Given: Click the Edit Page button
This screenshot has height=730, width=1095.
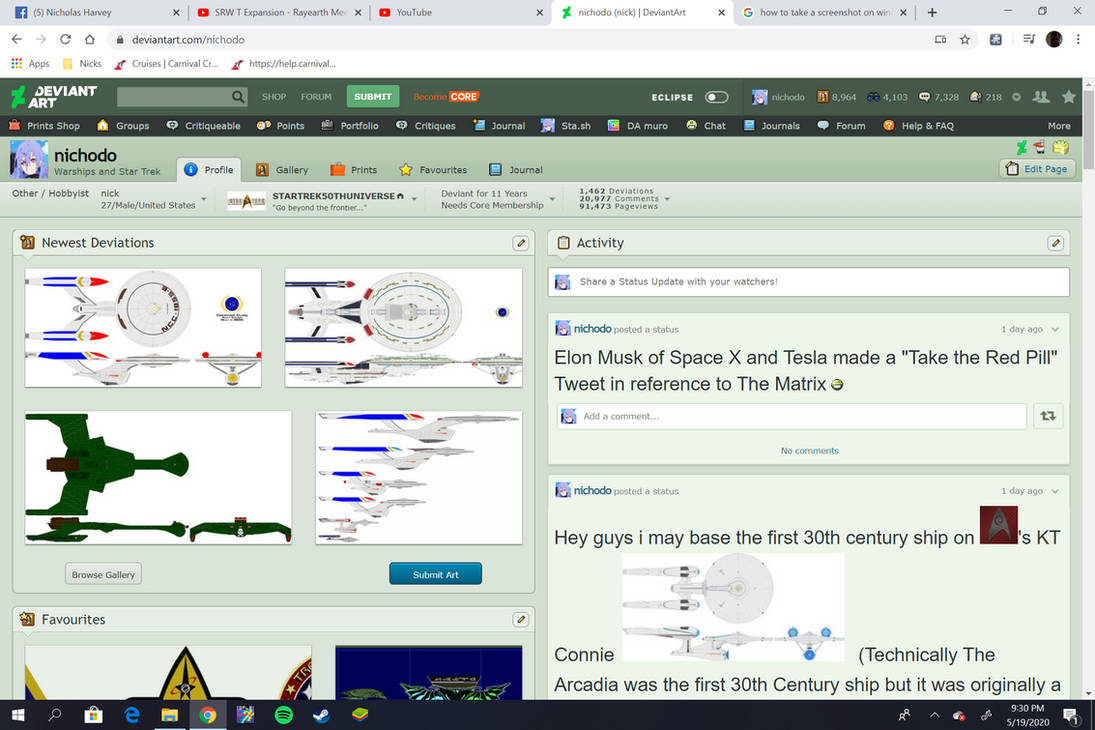Looking at the screenshot, I should pyautogui.click(x=1038, y=169).
